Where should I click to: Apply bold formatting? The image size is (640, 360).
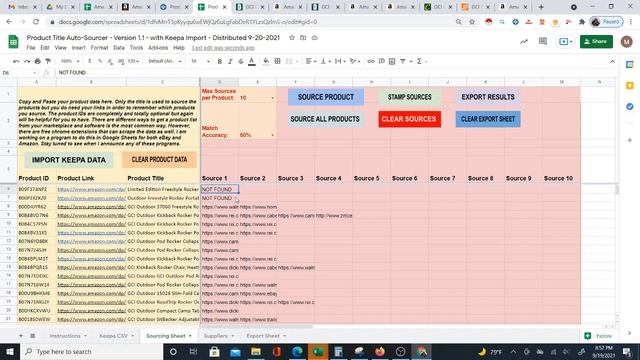coord(220,61)
